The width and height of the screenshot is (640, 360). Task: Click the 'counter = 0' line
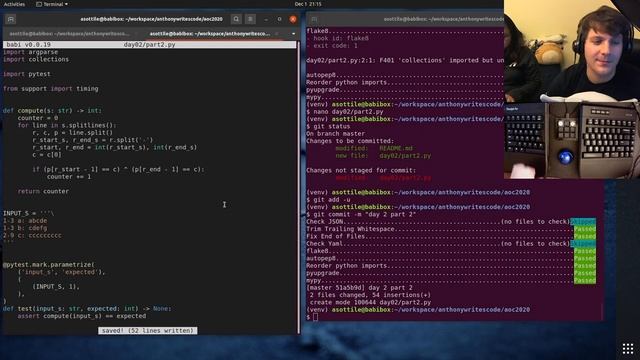point(38,118)
